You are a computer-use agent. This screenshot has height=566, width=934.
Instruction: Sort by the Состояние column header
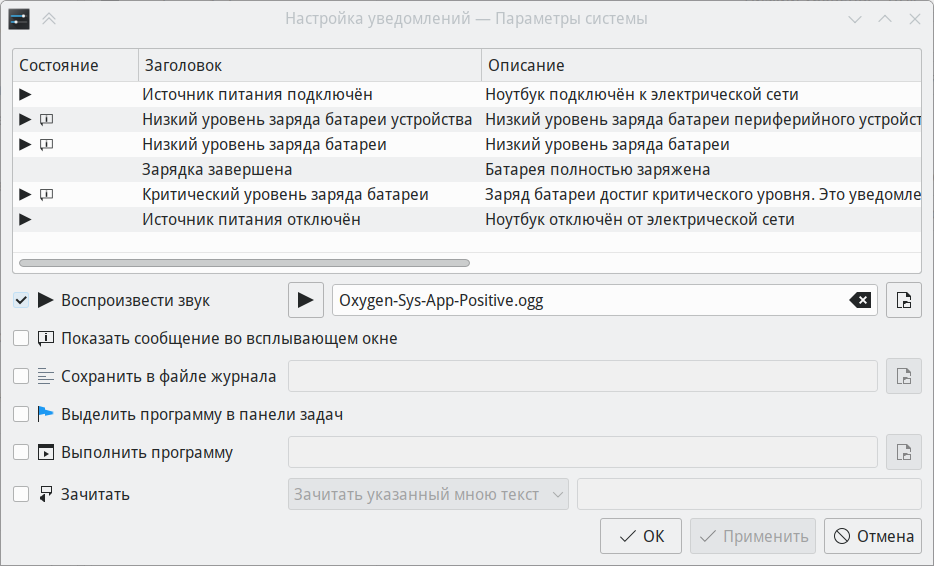pos(76,65)
